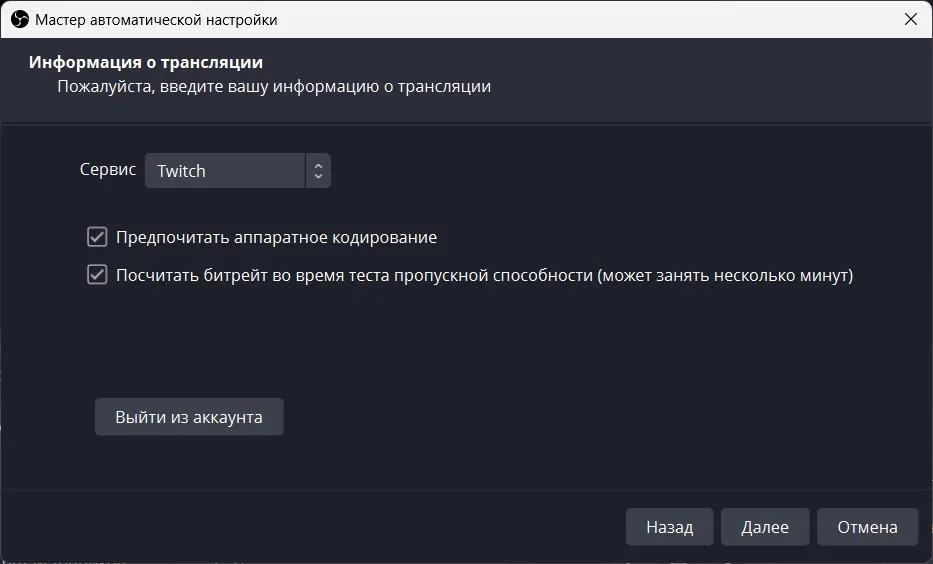This screenshot has height=564, width=933.
Task: Click the Выйти из аккаунта button
Action: (189, 417)
